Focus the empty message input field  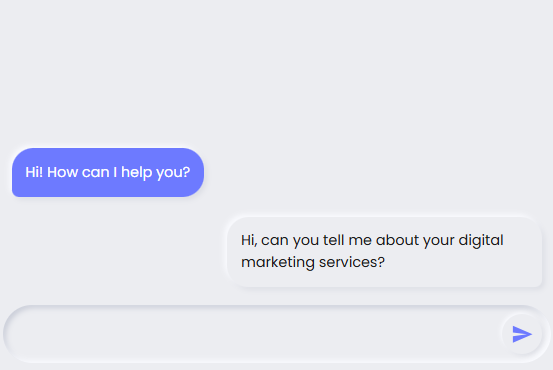click(254, 334)
